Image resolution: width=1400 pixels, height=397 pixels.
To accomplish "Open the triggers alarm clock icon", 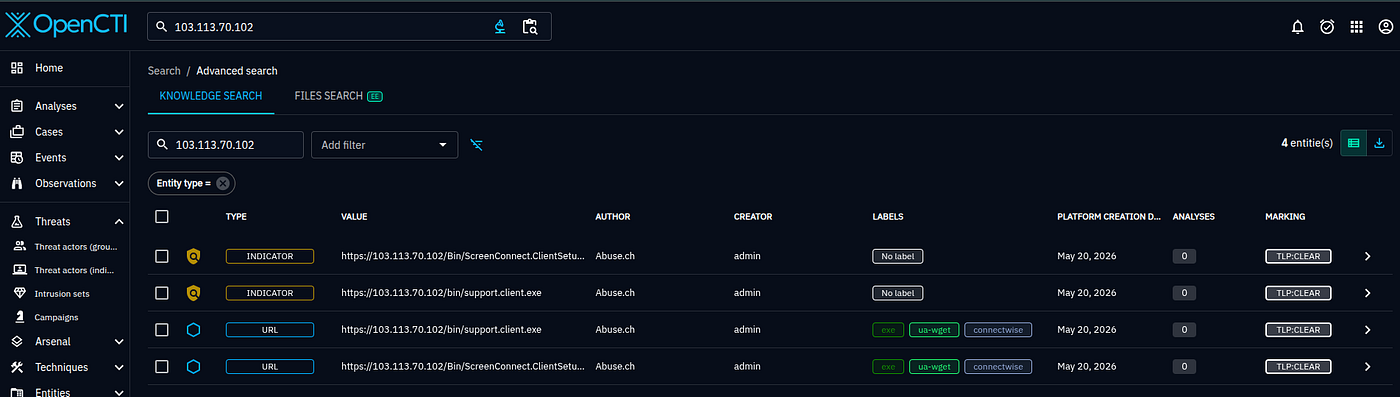I will [x=1327, y=27].
